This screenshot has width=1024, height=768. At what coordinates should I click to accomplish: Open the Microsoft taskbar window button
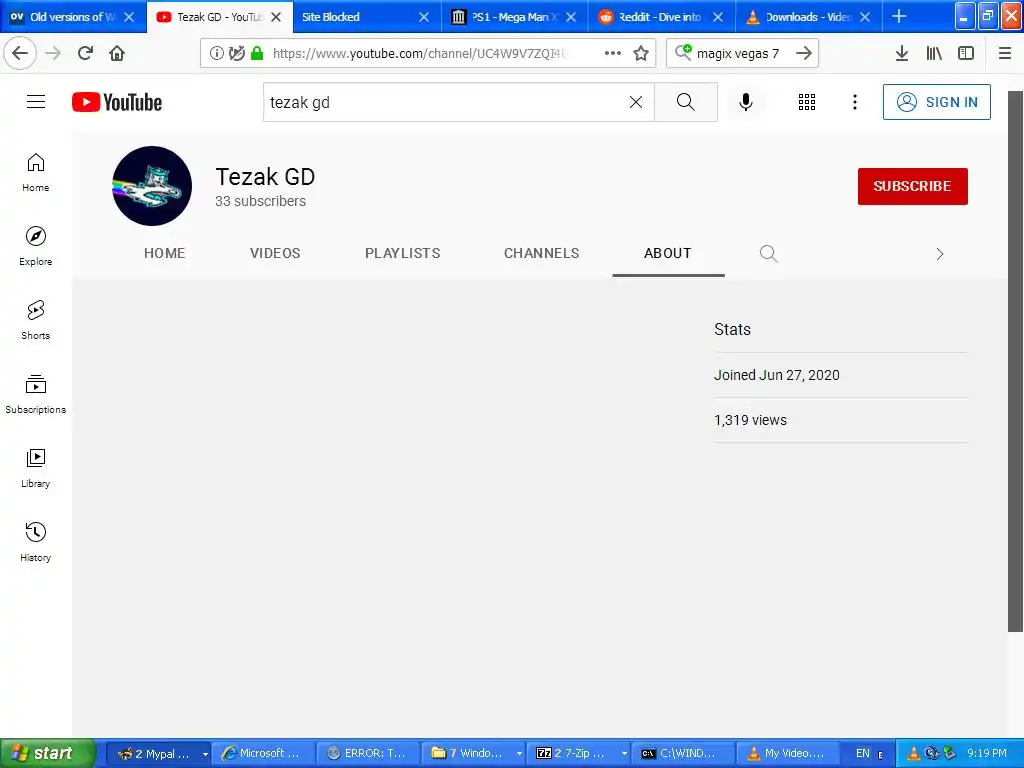tap(264, 754)
